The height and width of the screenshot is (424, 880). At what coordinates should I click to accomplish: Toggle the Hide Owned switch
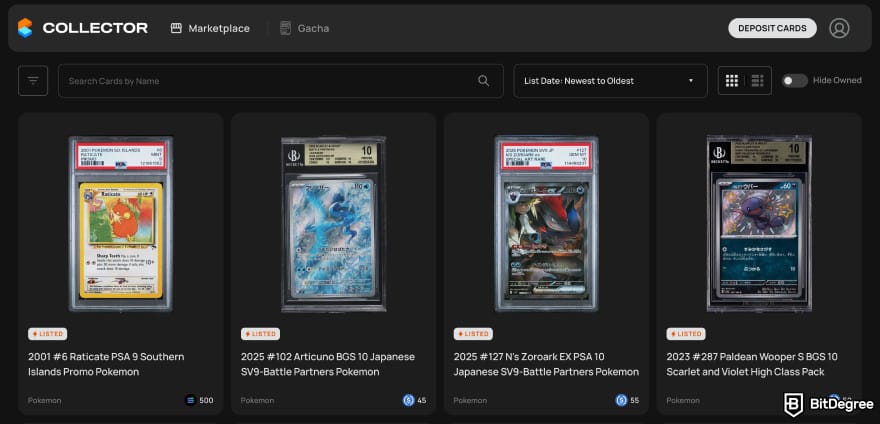795,81
